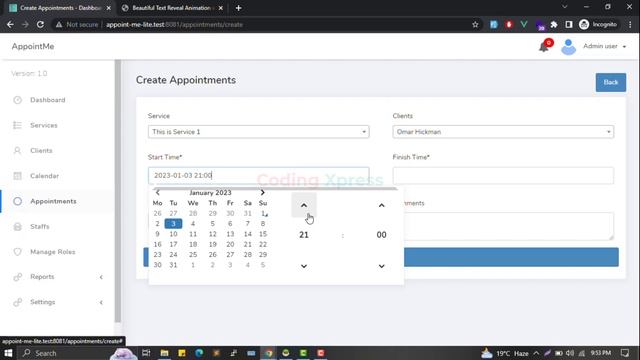Viewport: 640px width, 360px height.
Task: Decrease the minutes with down arrow
Action: tap(381, 266)
